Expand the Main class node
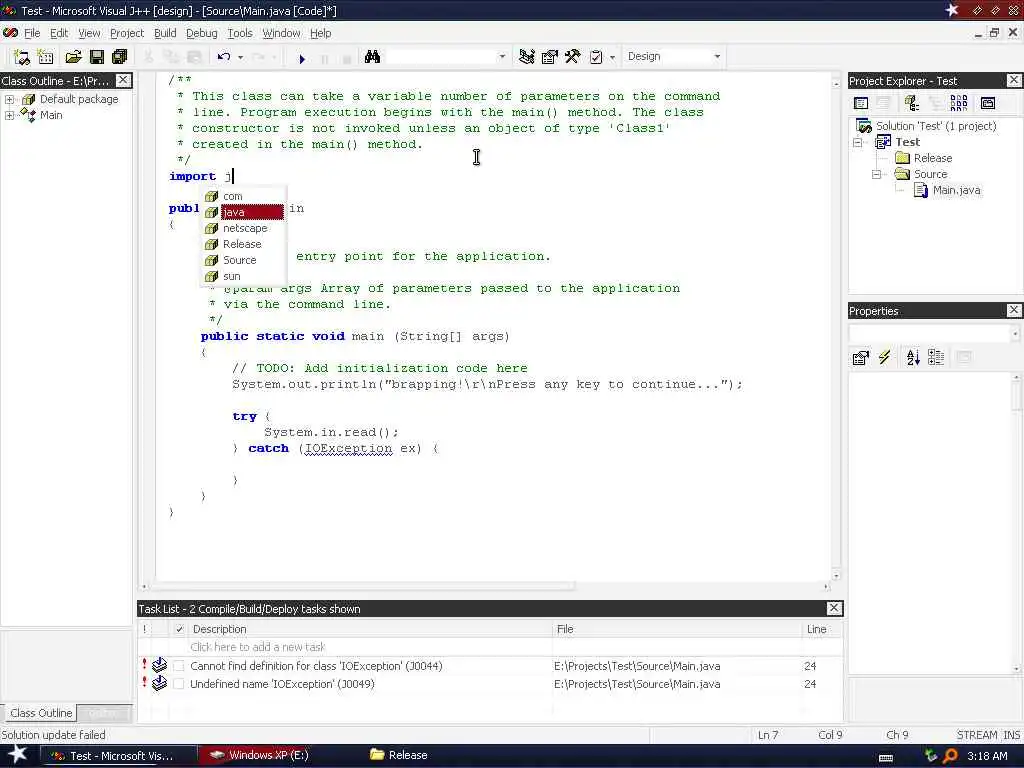Image resolution: width=1024 pixels, height=768 pixels. [x=9, y=115]
